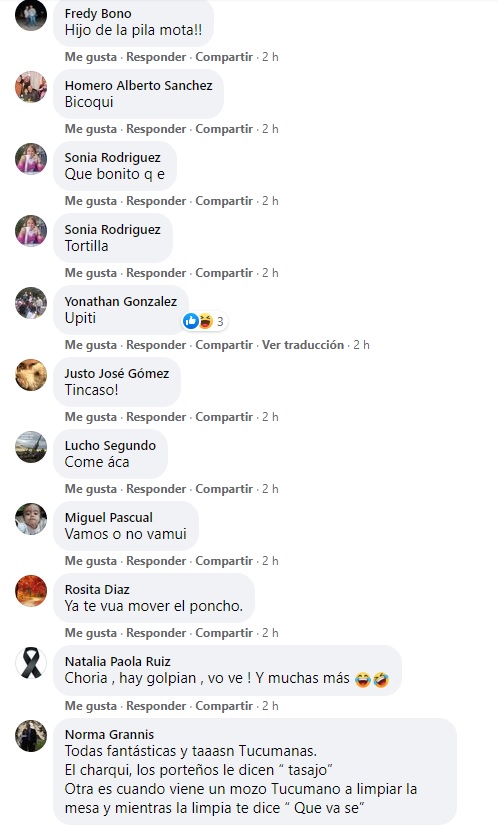Click Ver traducción under Upiti comment

303,345
